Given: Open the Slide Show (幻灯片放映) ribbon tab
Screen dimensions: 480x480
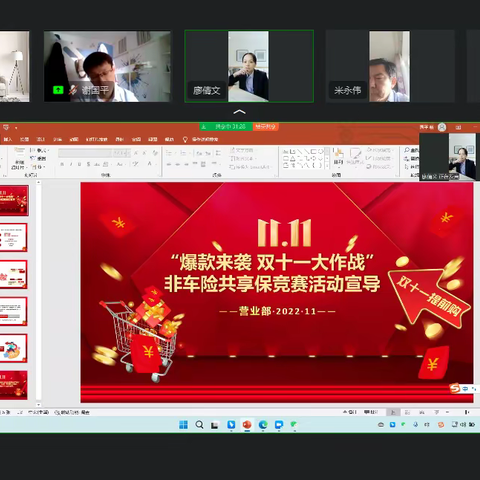Looking at the screenshot, I should click(x=96, y=139).
